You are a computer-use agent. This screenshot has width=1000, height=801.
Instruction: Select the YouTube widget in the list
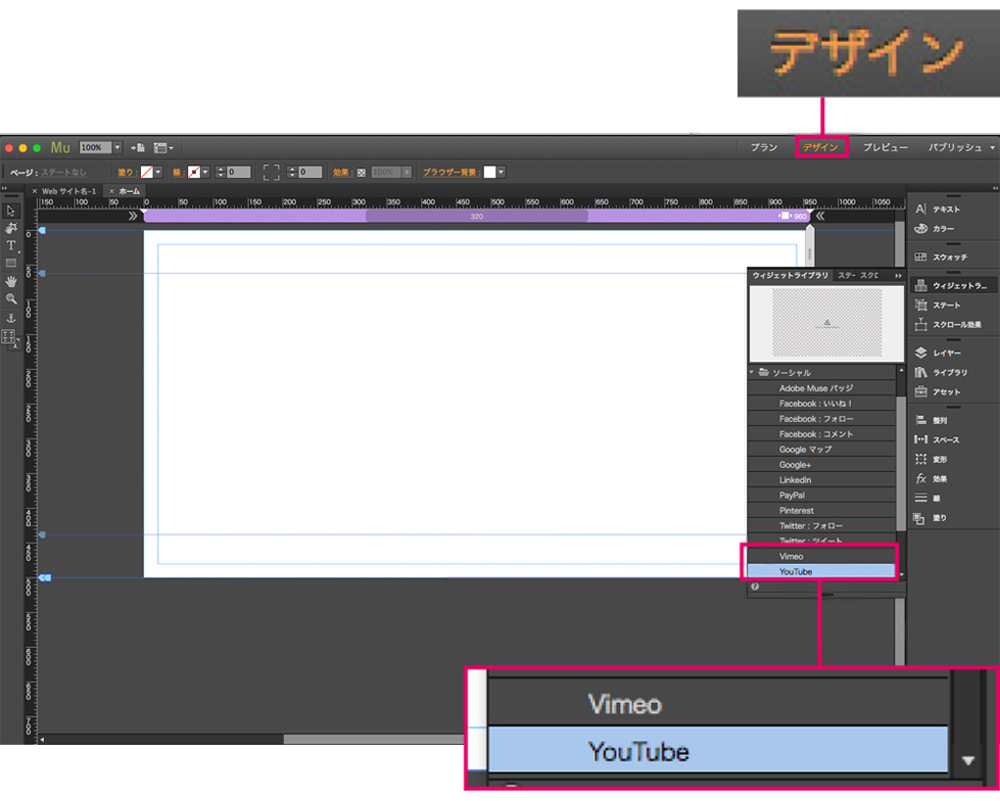click(x=821, y=571)
